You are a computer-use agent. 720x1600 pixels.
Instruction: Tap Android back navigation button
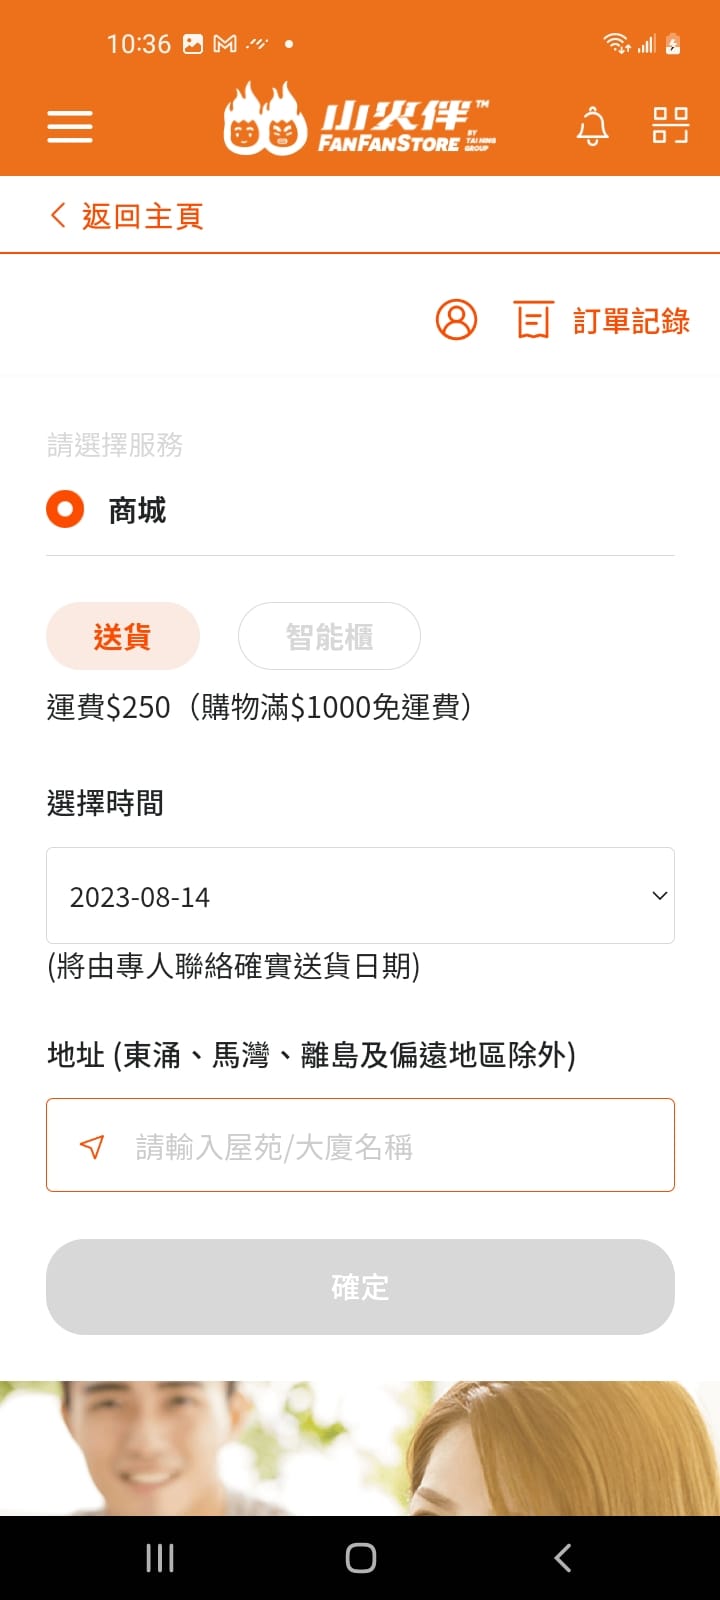click(562, 1557)
